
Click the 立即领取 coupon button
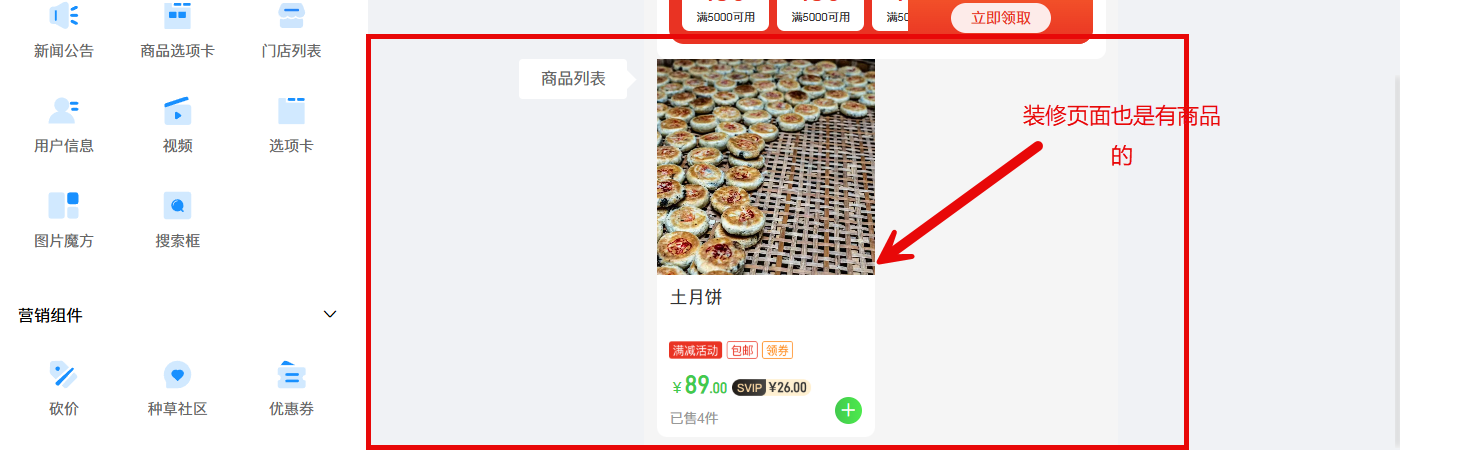(x=1001, y=18)
